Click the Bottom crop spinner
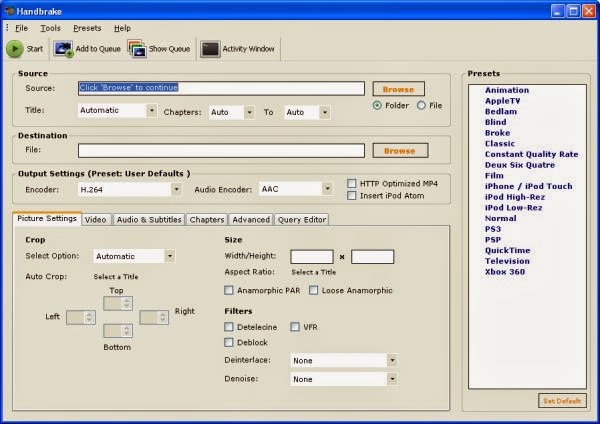600x424 pixels. click(x=118, y=331)
